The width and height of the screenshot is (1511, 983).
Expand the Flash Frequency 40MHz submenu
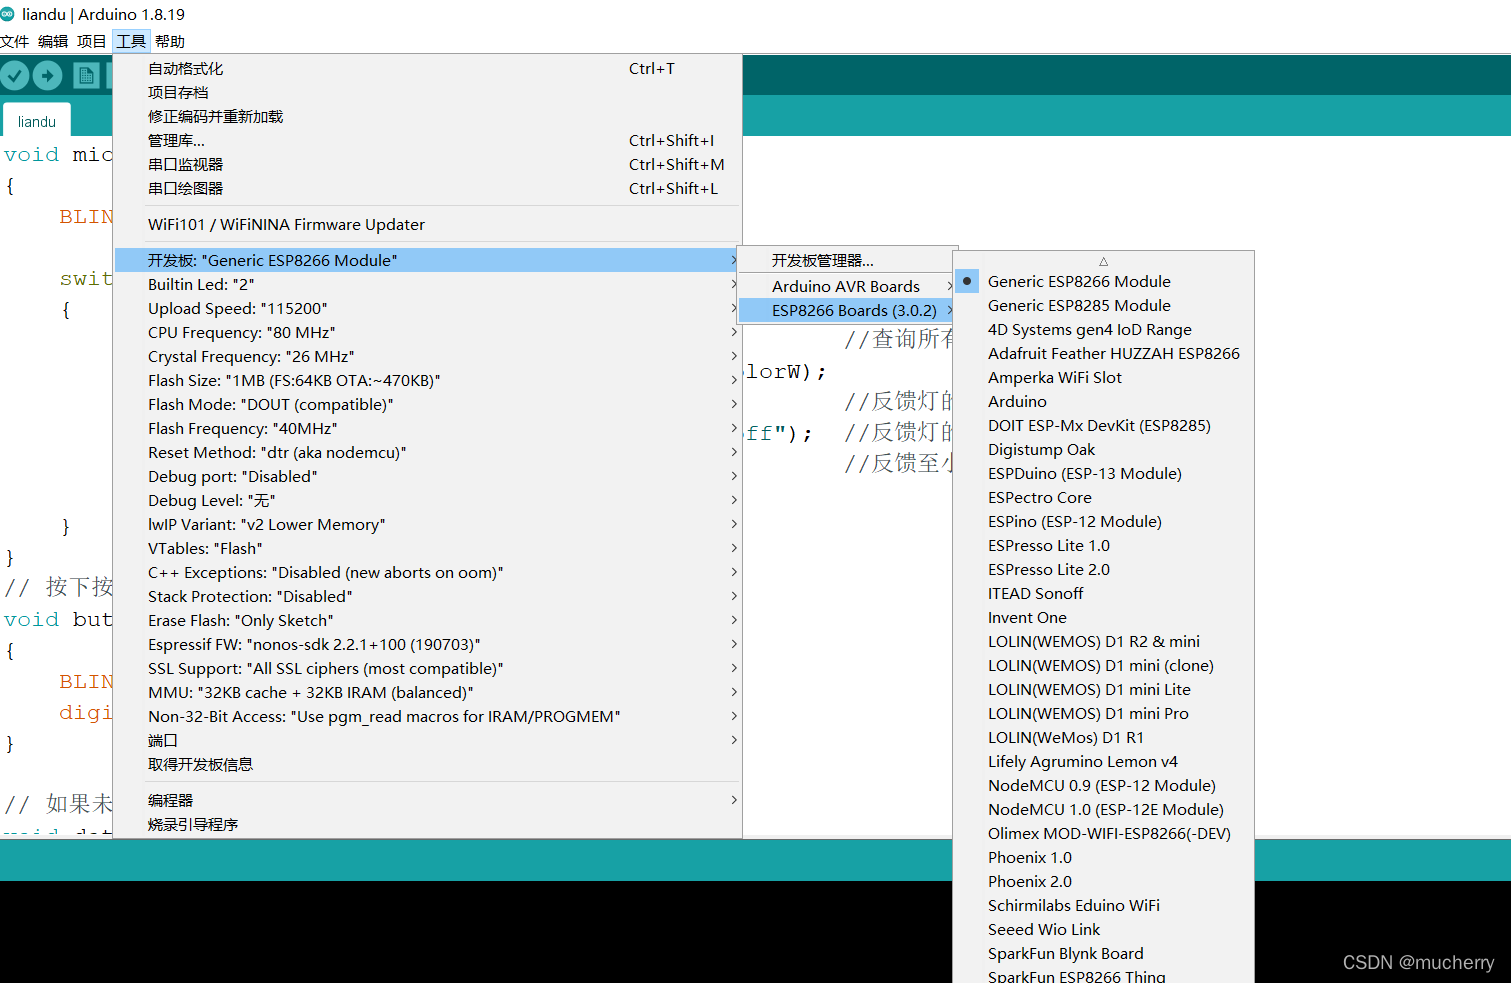[428, 428]
